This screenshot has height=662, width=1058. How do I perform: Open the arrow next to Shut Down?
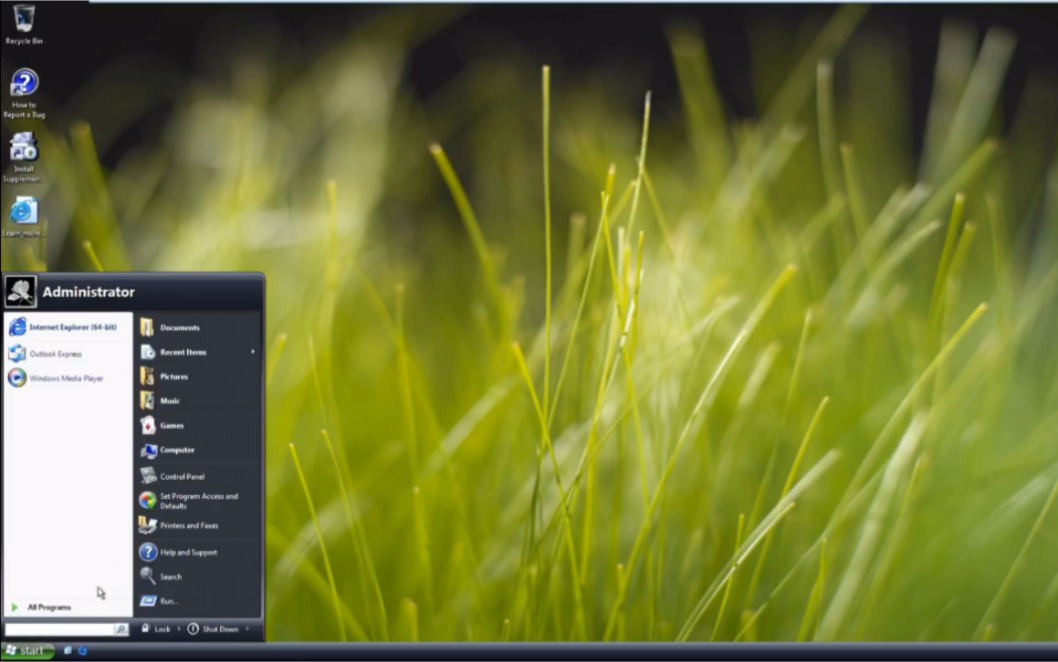(248, 630)
